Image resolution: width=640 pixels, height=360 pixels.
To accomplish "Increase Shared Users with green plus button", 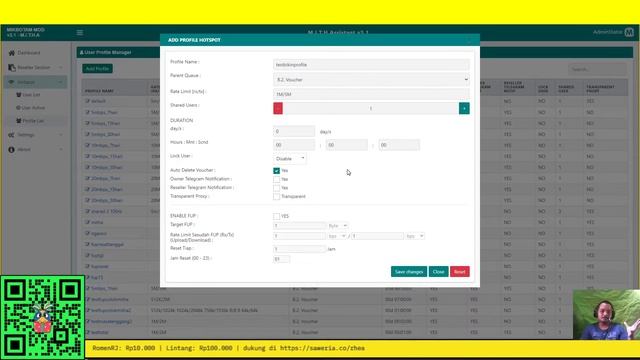I will [464, 108].
